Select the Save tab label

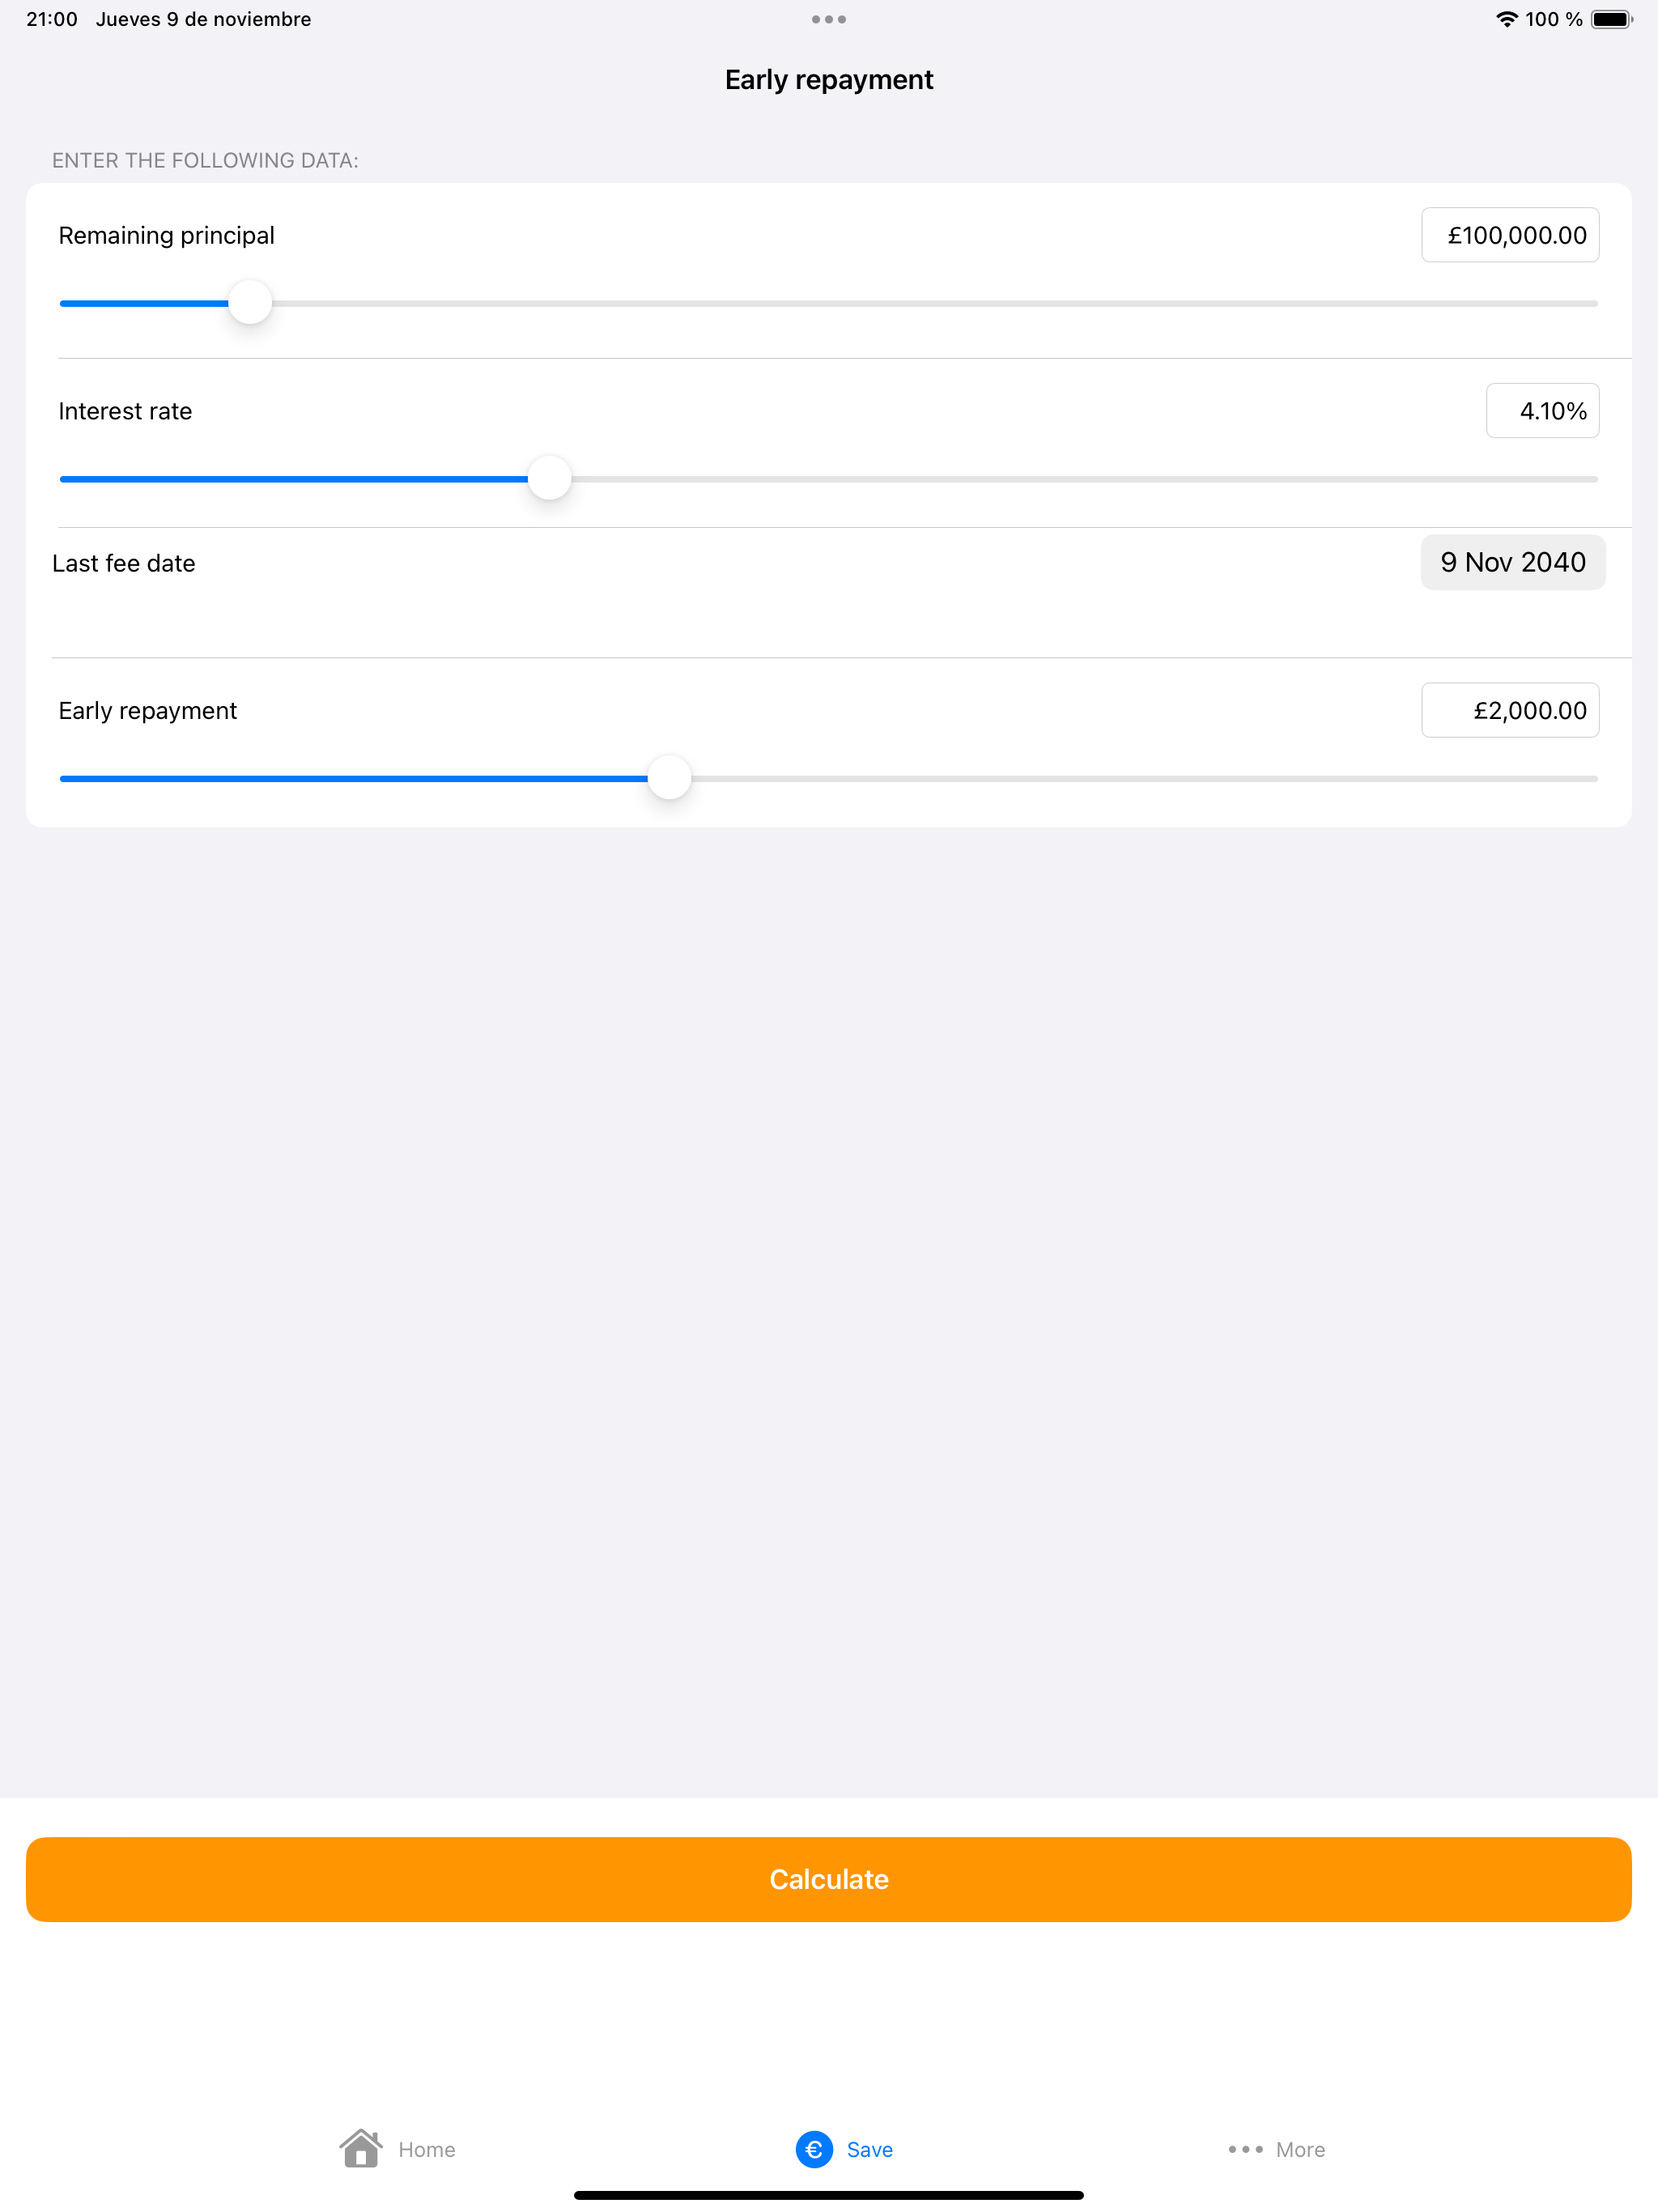pyautogui.click(x=870, y=2149)
